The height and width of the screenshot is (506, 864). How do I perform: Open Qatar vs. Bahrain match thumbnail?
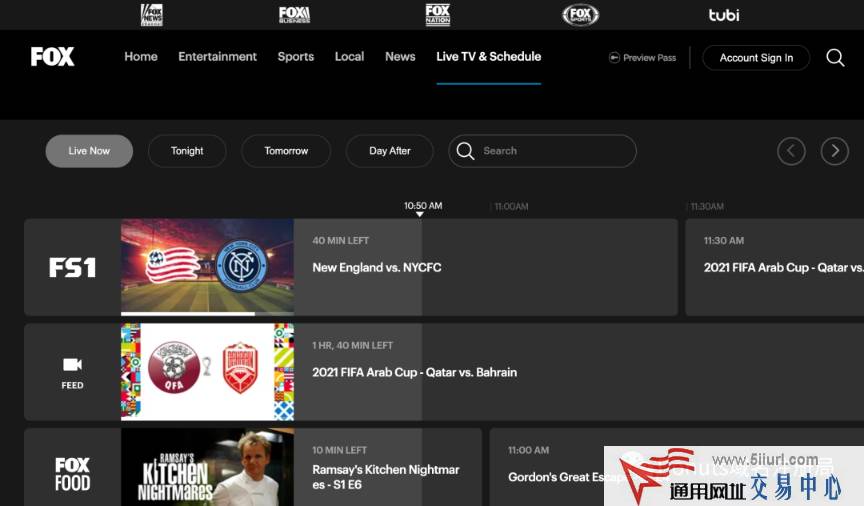coord(207,372)
